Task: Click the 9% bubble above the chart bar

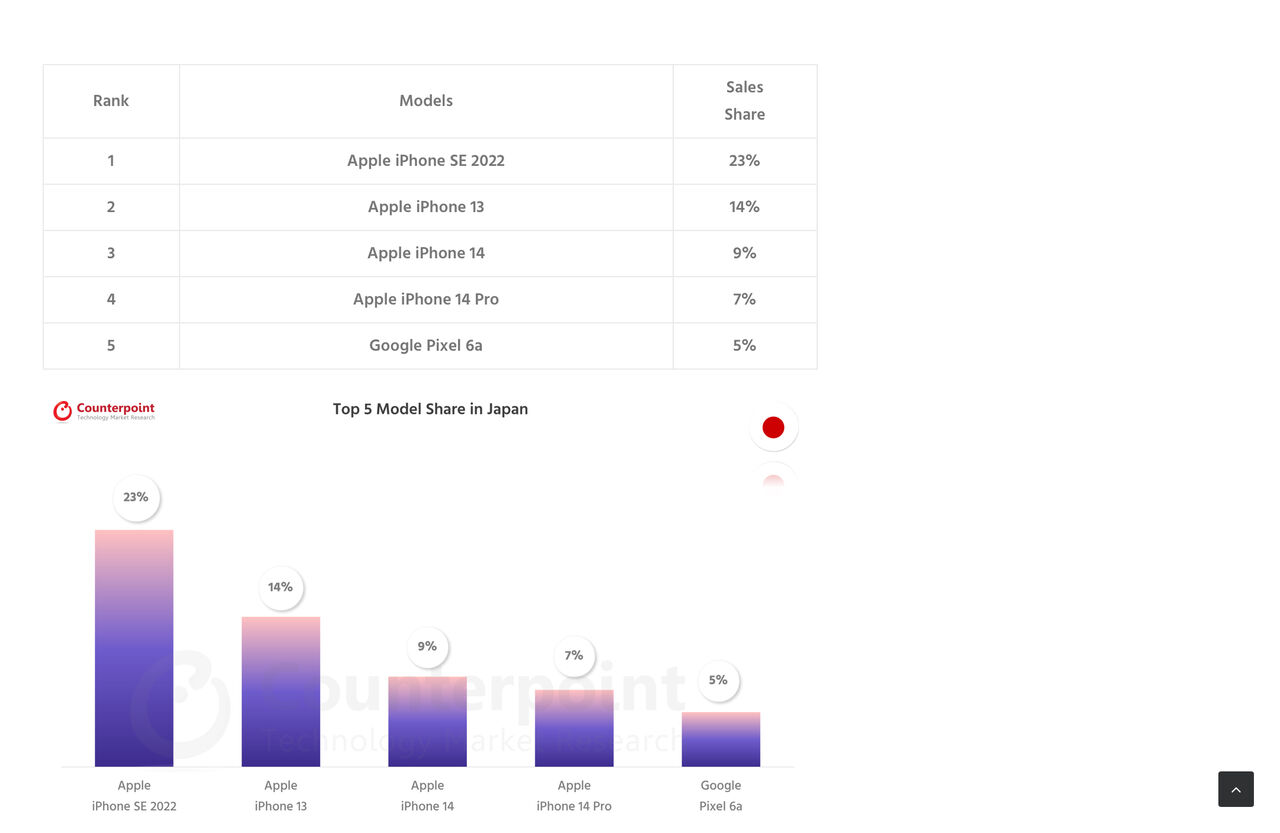Action: point(427,647)
